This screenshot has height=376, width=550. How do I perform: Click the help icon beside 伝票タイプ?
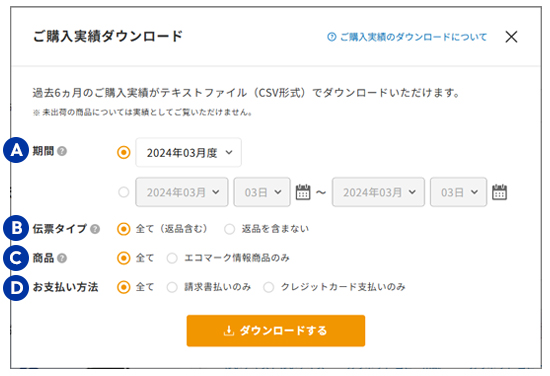coord(95,229)
